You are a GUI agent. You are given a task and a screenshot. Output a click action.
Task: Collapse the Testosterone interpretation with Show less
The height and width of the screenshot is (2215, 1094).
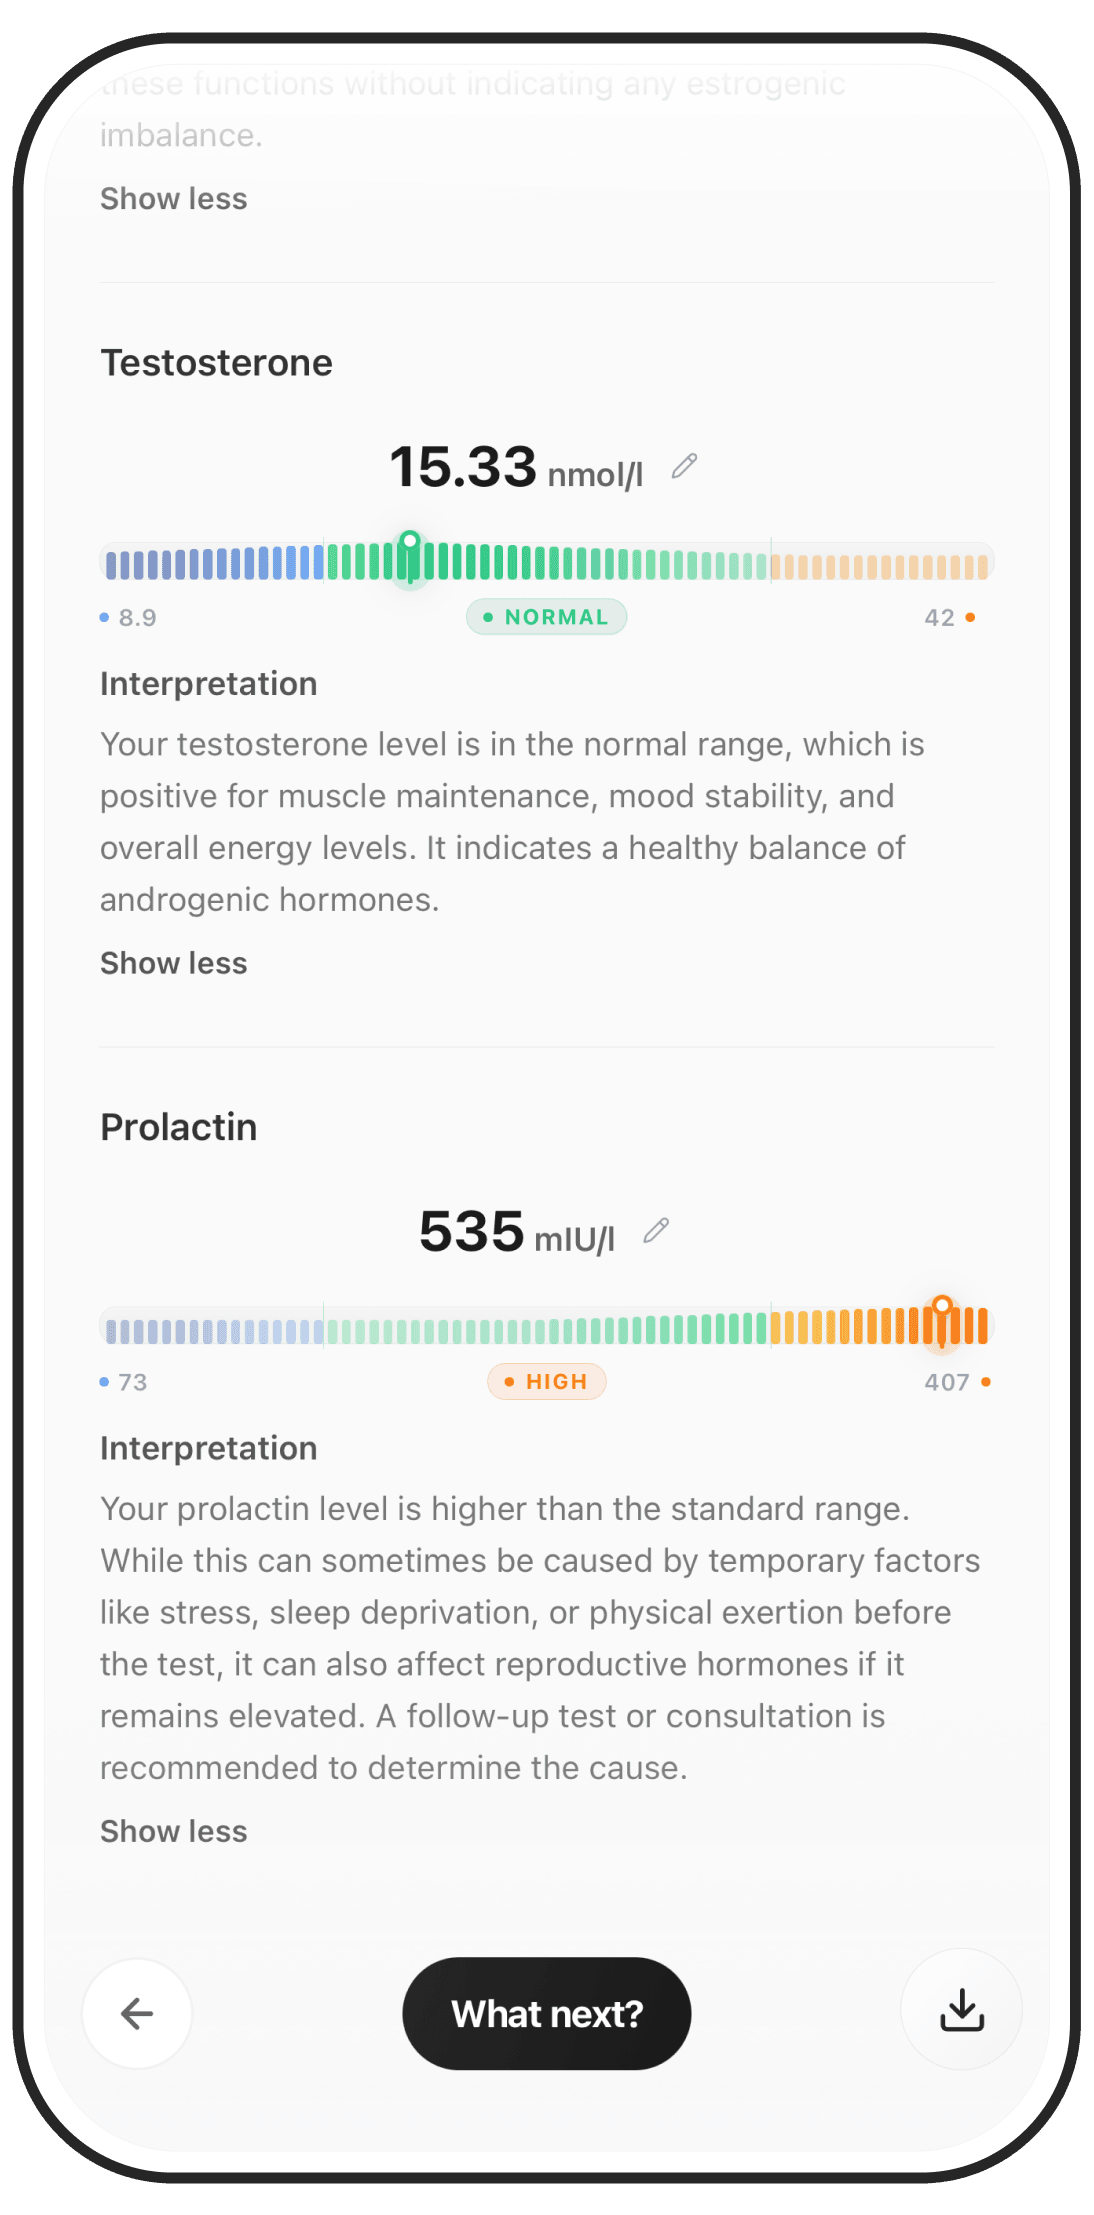pyautogui.click(x=174, y=963)
